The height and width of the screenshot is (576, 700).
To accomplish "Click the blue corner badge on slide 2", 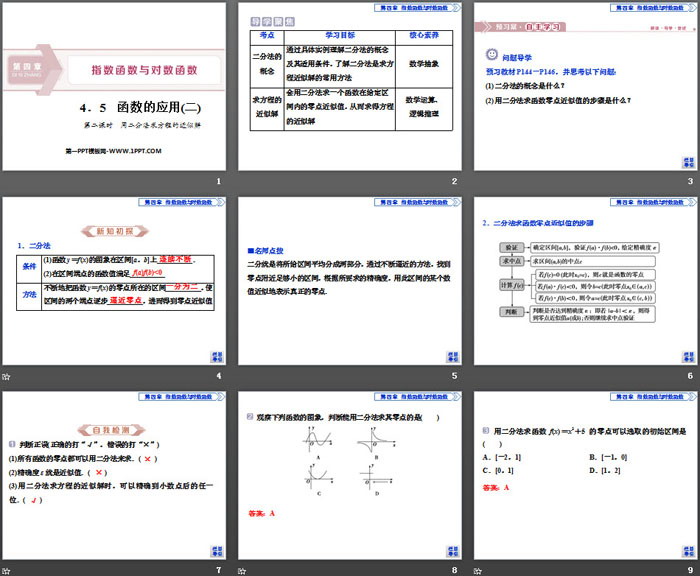I will tap(449, 163).
